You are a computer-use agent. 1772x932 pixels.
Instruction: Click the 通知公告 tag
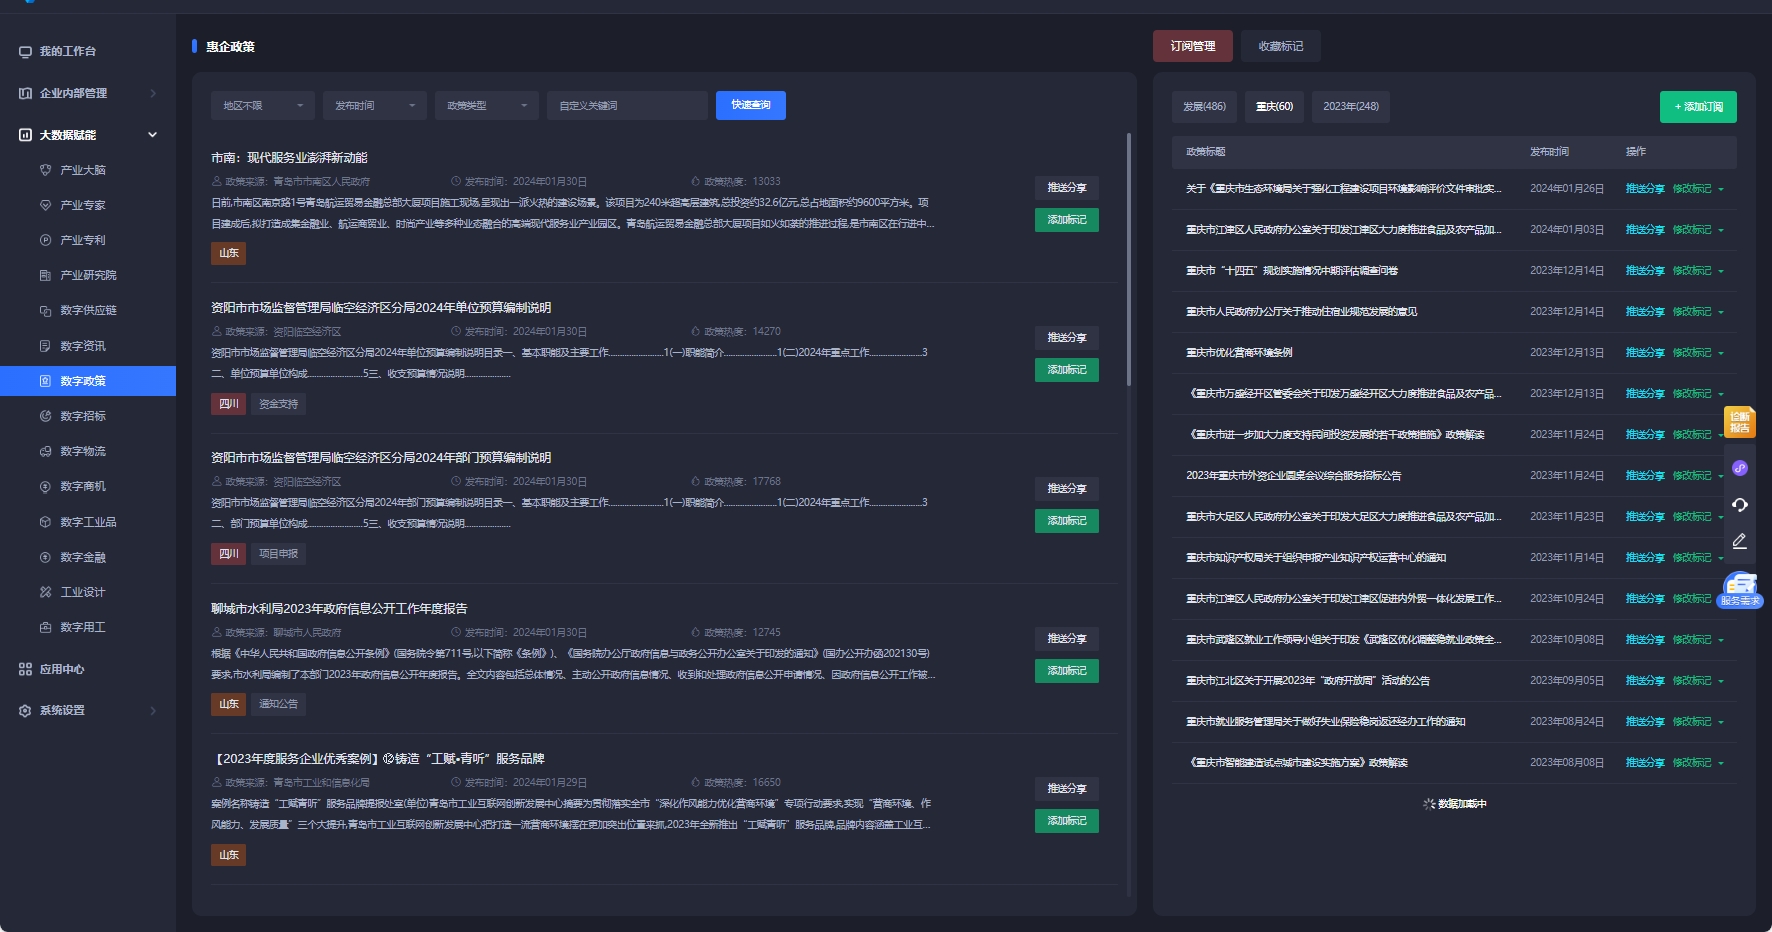[279, 704]
